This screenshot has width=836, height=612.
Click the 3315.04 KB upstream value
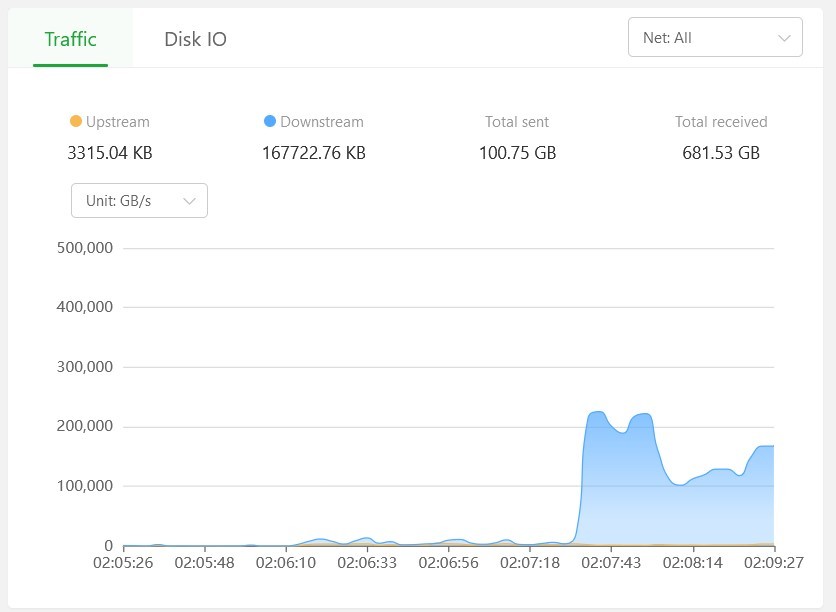click(x=110, y=153)
